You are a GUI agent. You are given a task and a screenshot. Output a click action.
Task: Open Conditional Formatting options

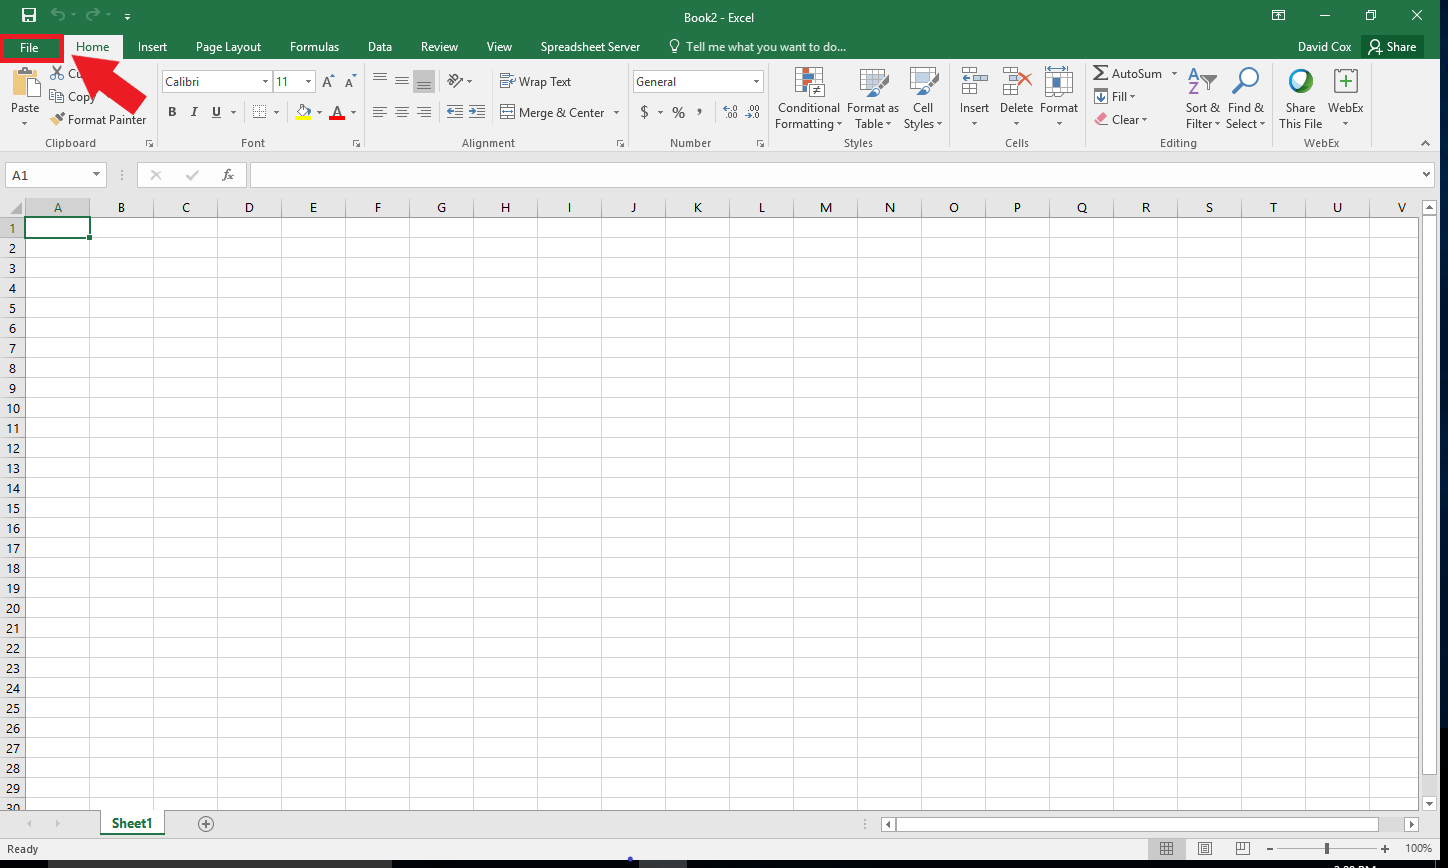click(808, 97)
